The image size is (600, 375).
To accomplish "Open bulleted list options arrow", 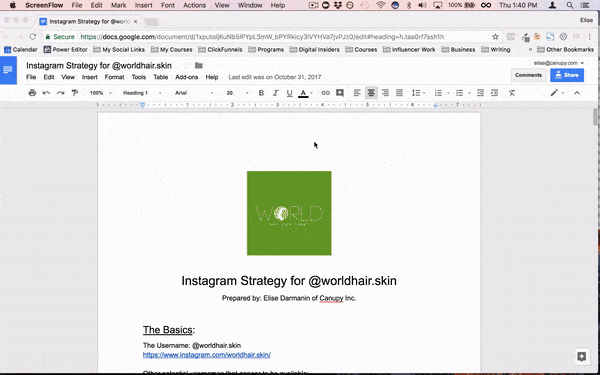I will pyautogui.click(x=469, y=93).
